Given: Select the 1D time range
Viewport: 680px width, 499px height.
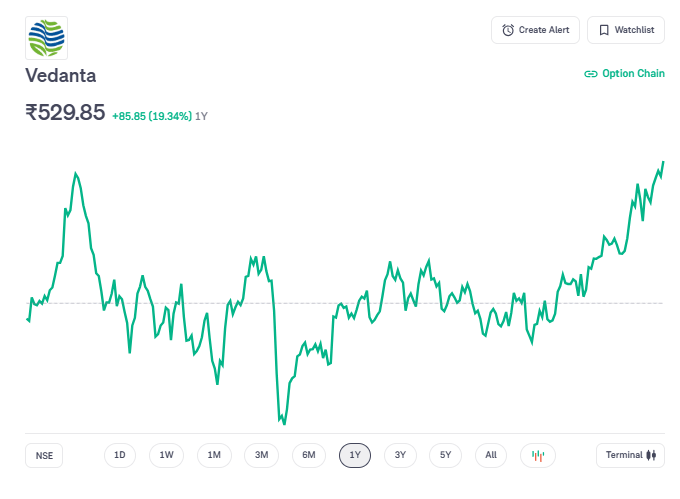Looking at the screenshot, I should (x=120, y=455).
